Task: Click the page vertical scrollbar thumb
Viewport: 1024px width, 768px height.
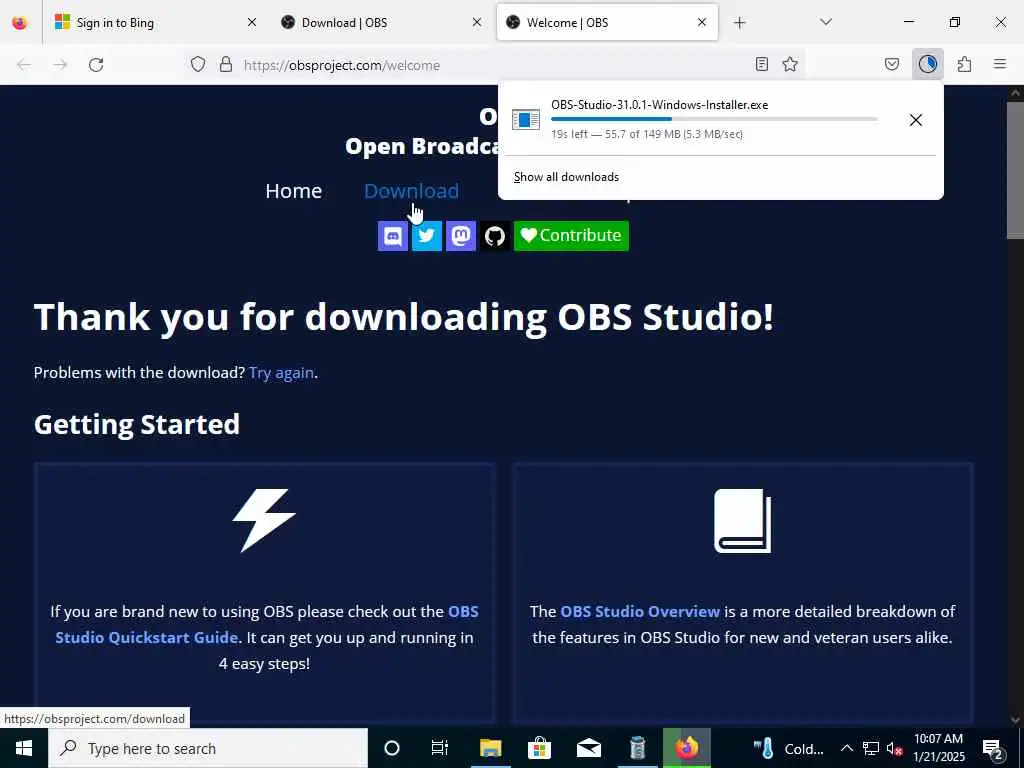Action: [1015, 170]
